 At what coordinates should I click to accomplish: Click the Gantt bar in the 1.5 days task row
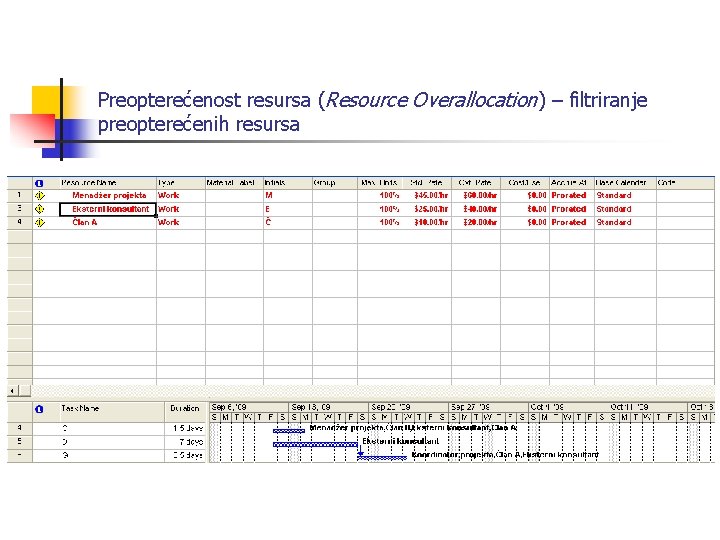pyautogui.click(x=289, y=431)
